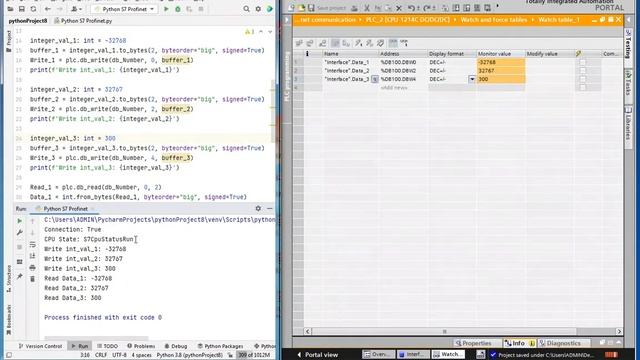
Task: Open the TODO tool window
Action: [x=107, y=346]
